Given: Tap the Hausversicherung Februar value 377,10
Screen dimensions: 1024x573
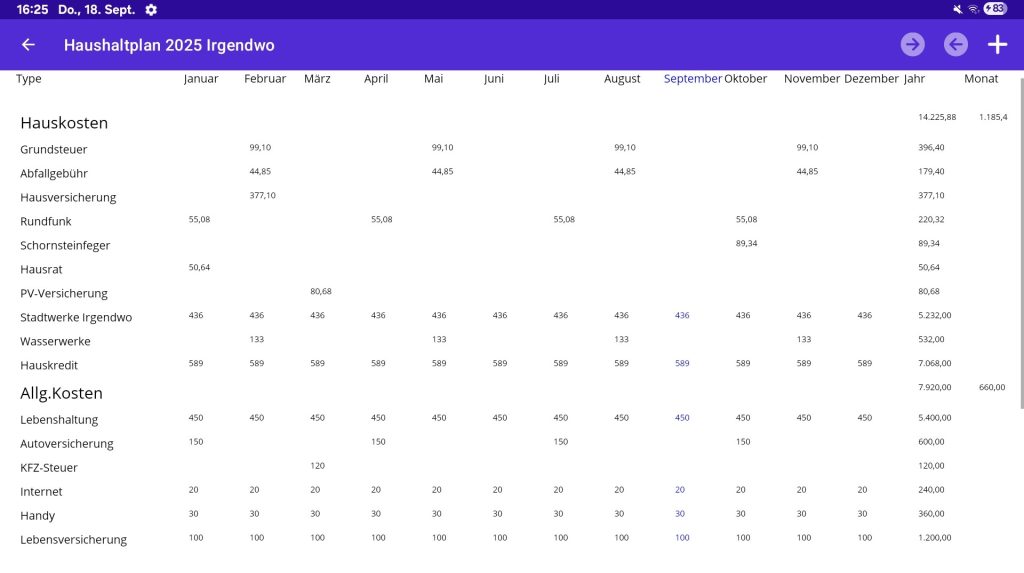Looking at the screenshot, I should [x=262, y=196].
